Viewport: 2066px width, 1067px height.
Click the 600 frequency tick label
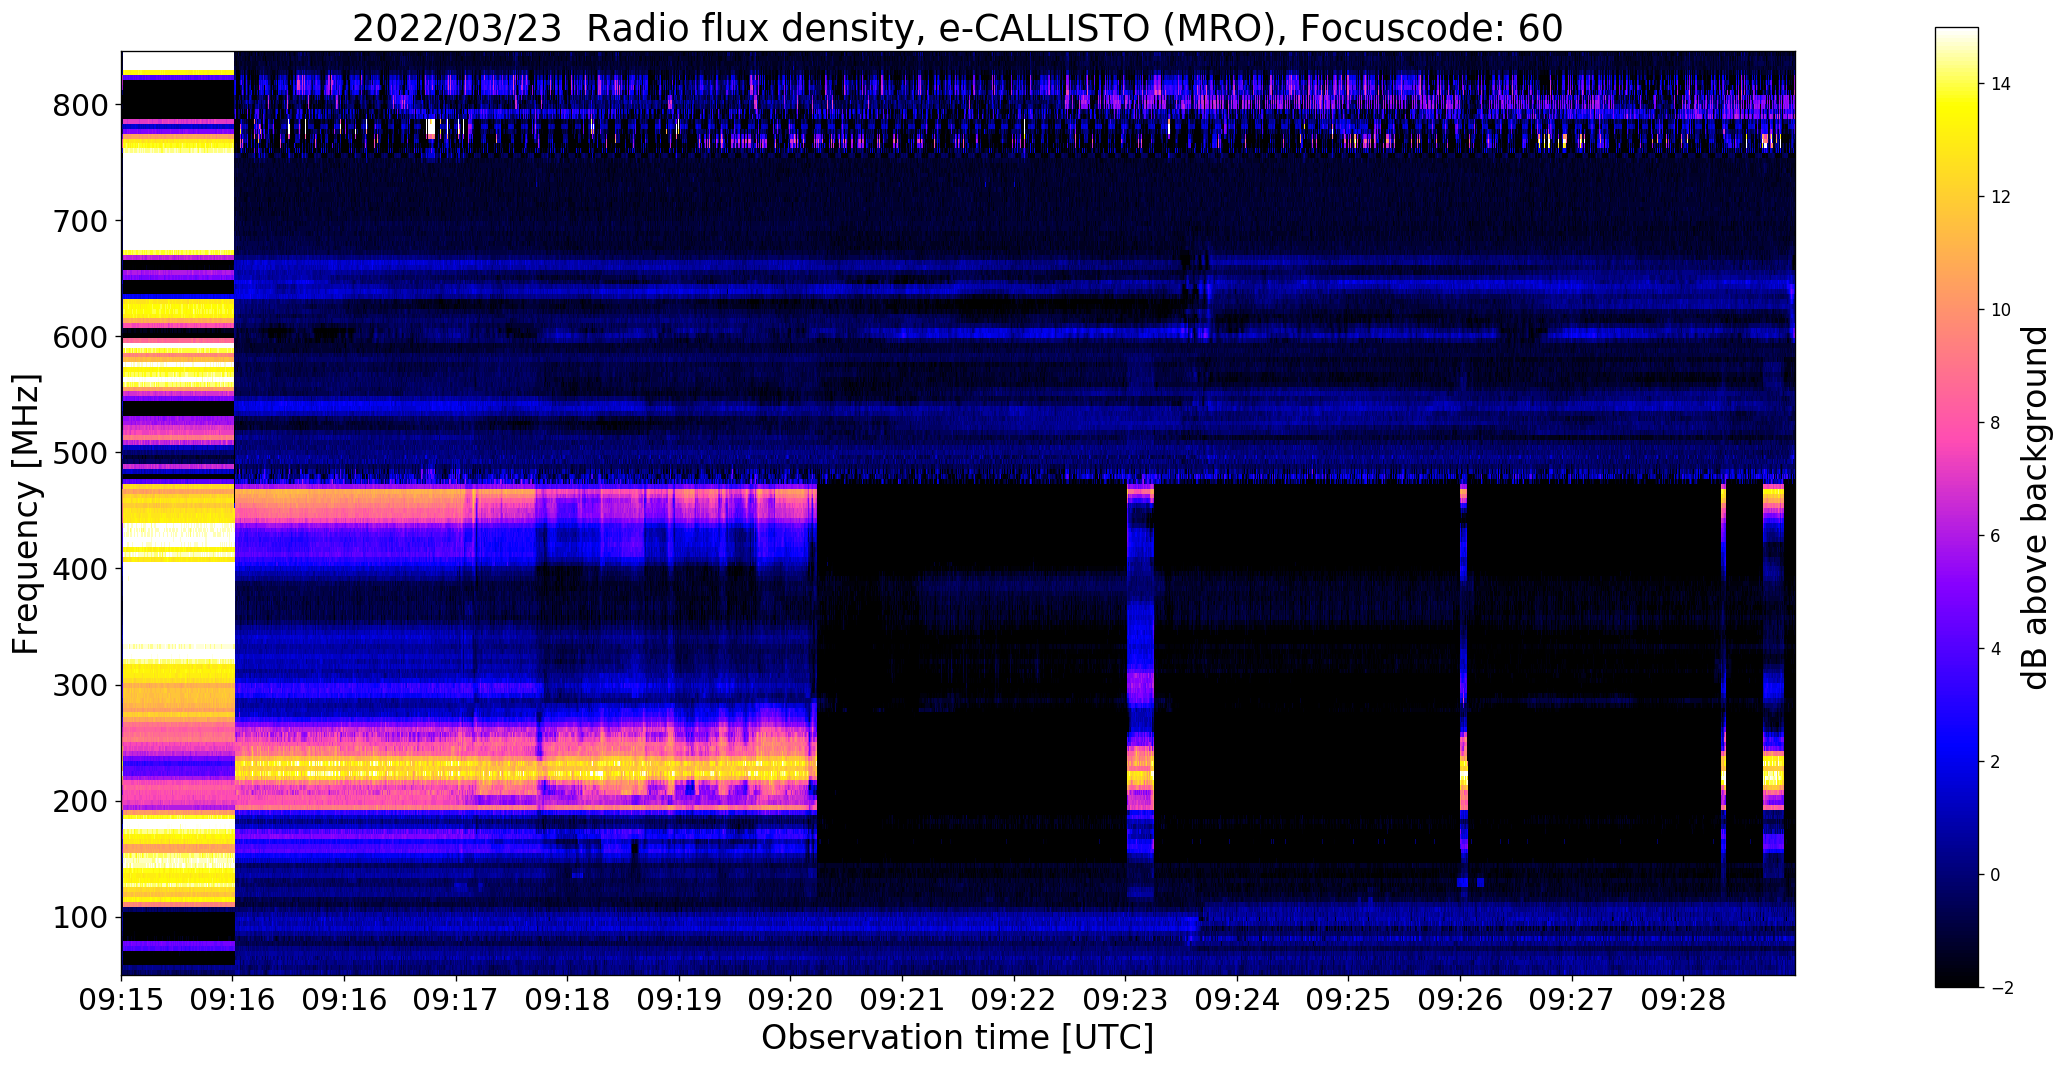81,337
